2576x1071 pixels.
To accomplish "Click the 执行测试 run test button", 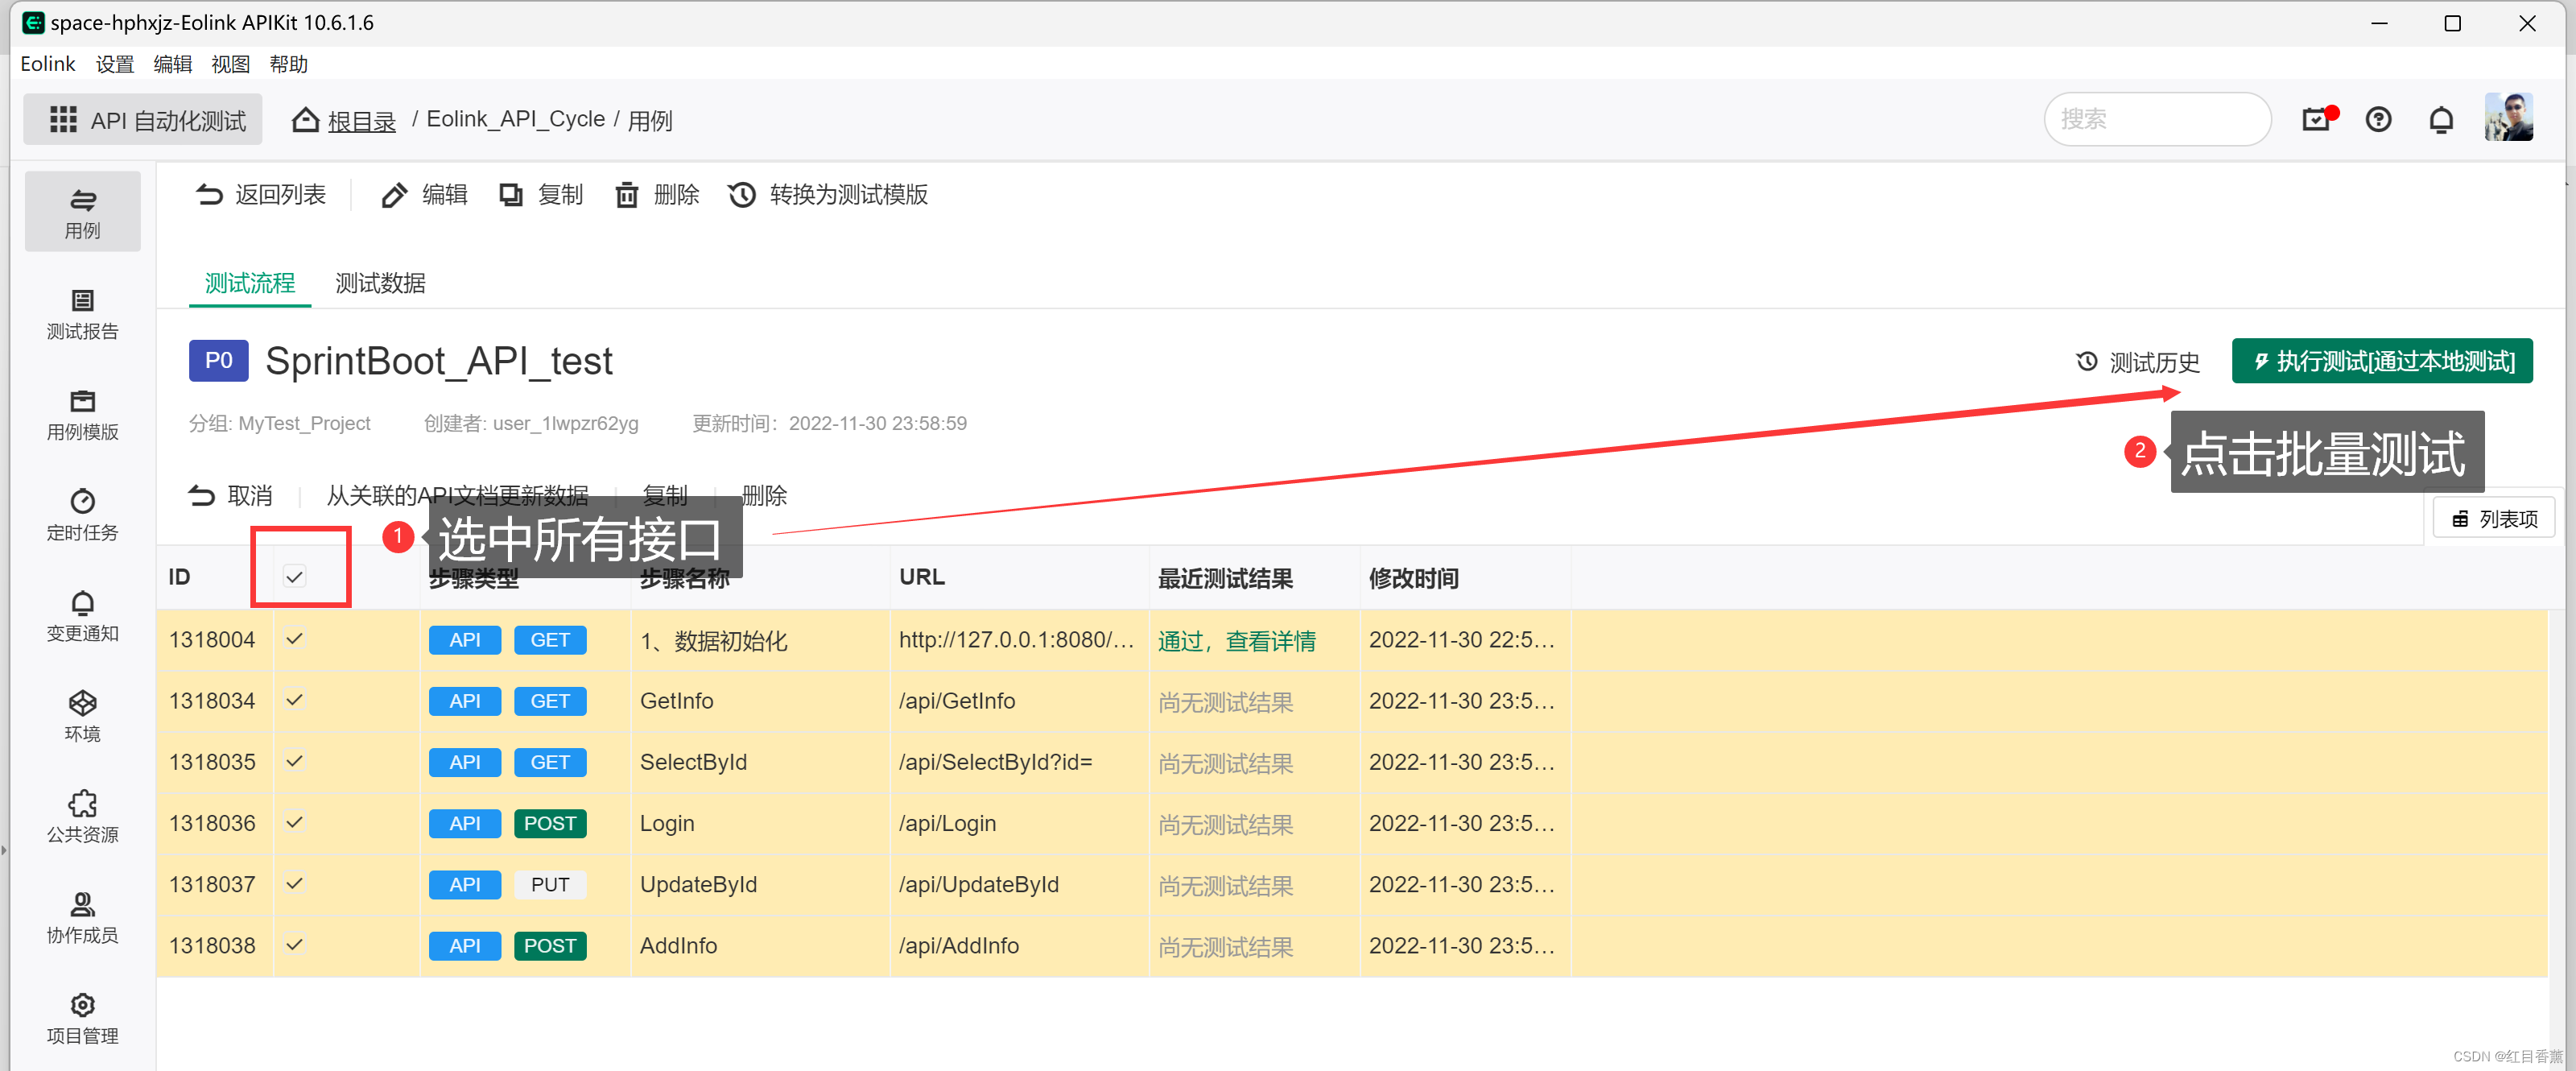I will 2381,361.
